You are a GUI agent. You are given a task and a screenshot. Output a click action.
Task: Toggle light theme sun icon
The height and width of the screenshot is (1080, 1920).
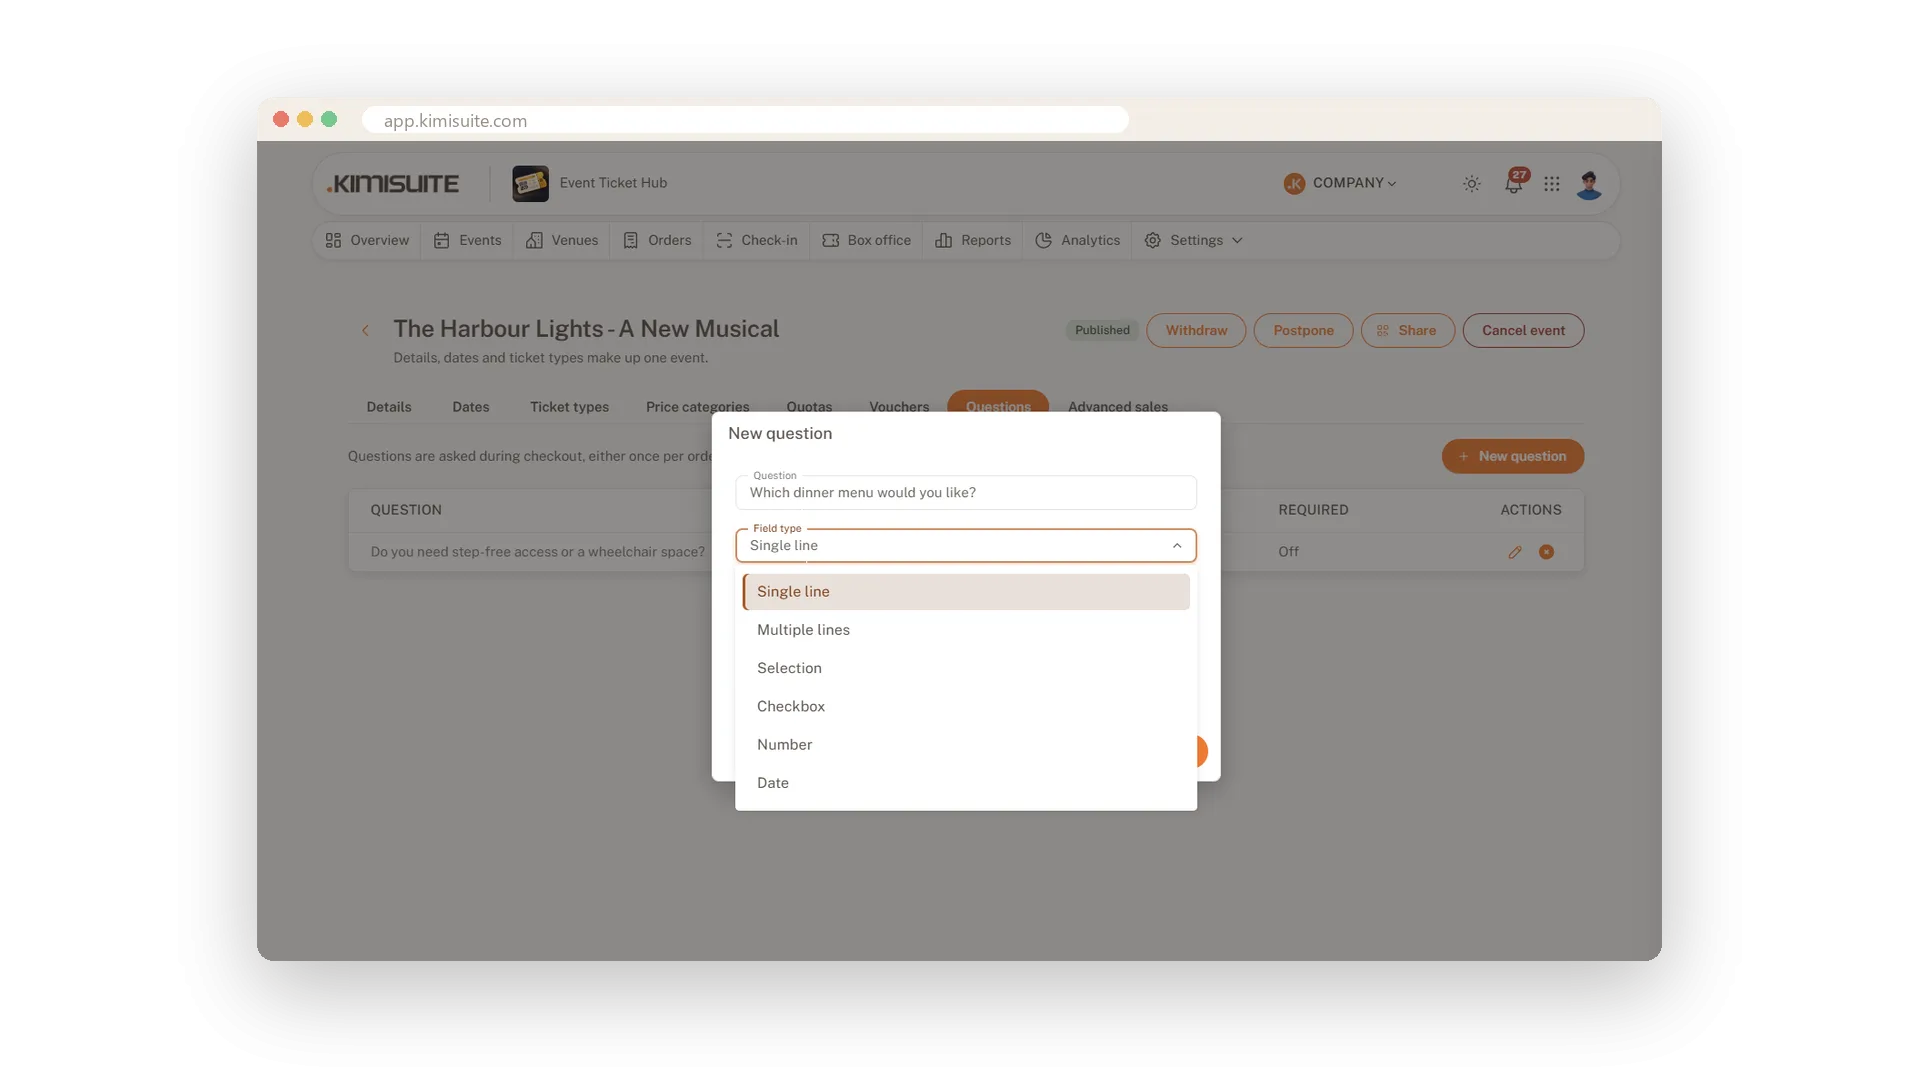1472,184
